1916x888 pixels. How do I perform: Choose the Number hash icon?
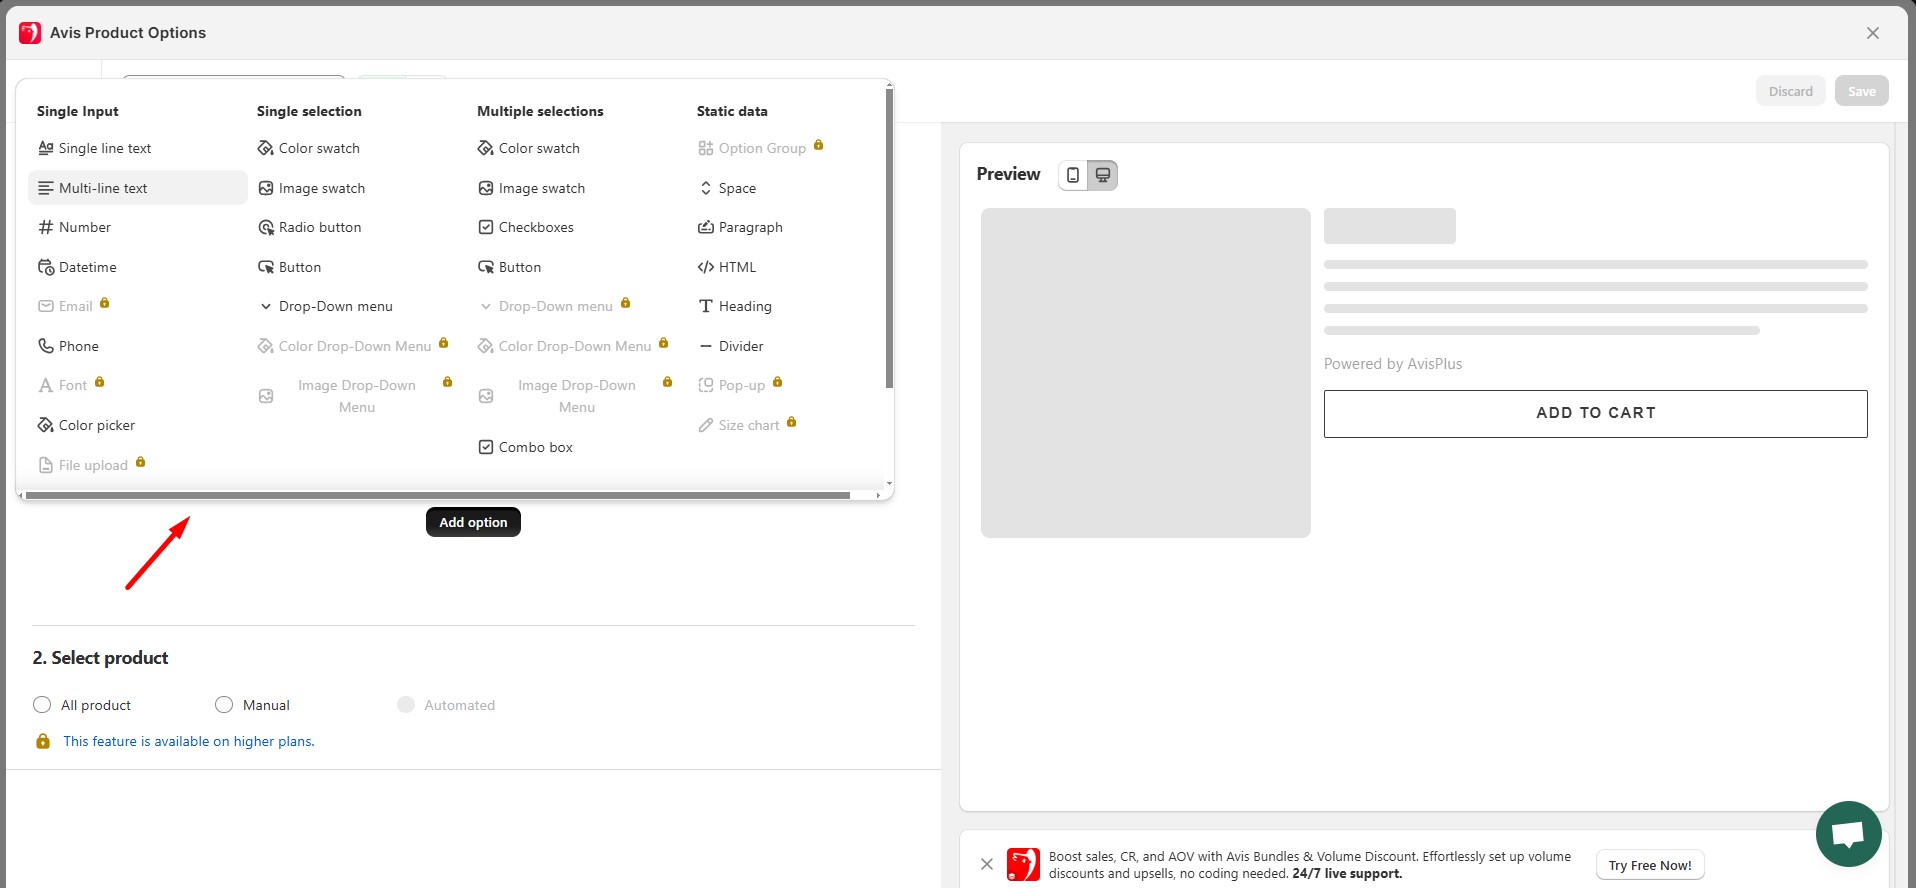click(46, 227)
